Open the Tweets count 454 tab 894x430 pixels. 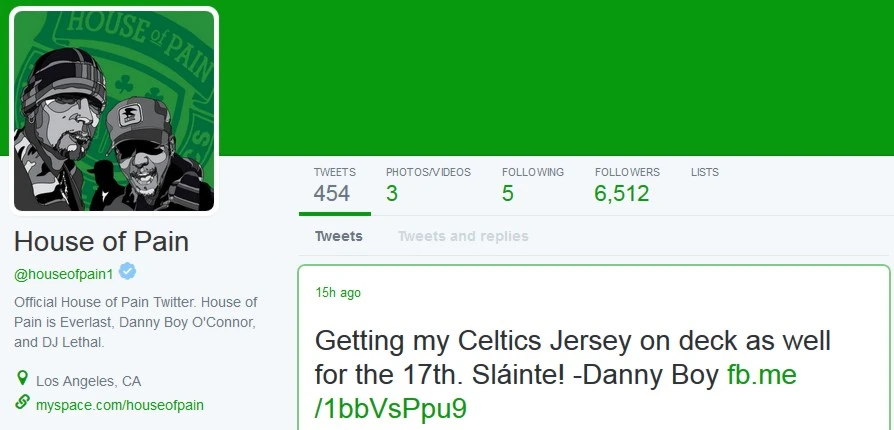[x=335, y=186]
